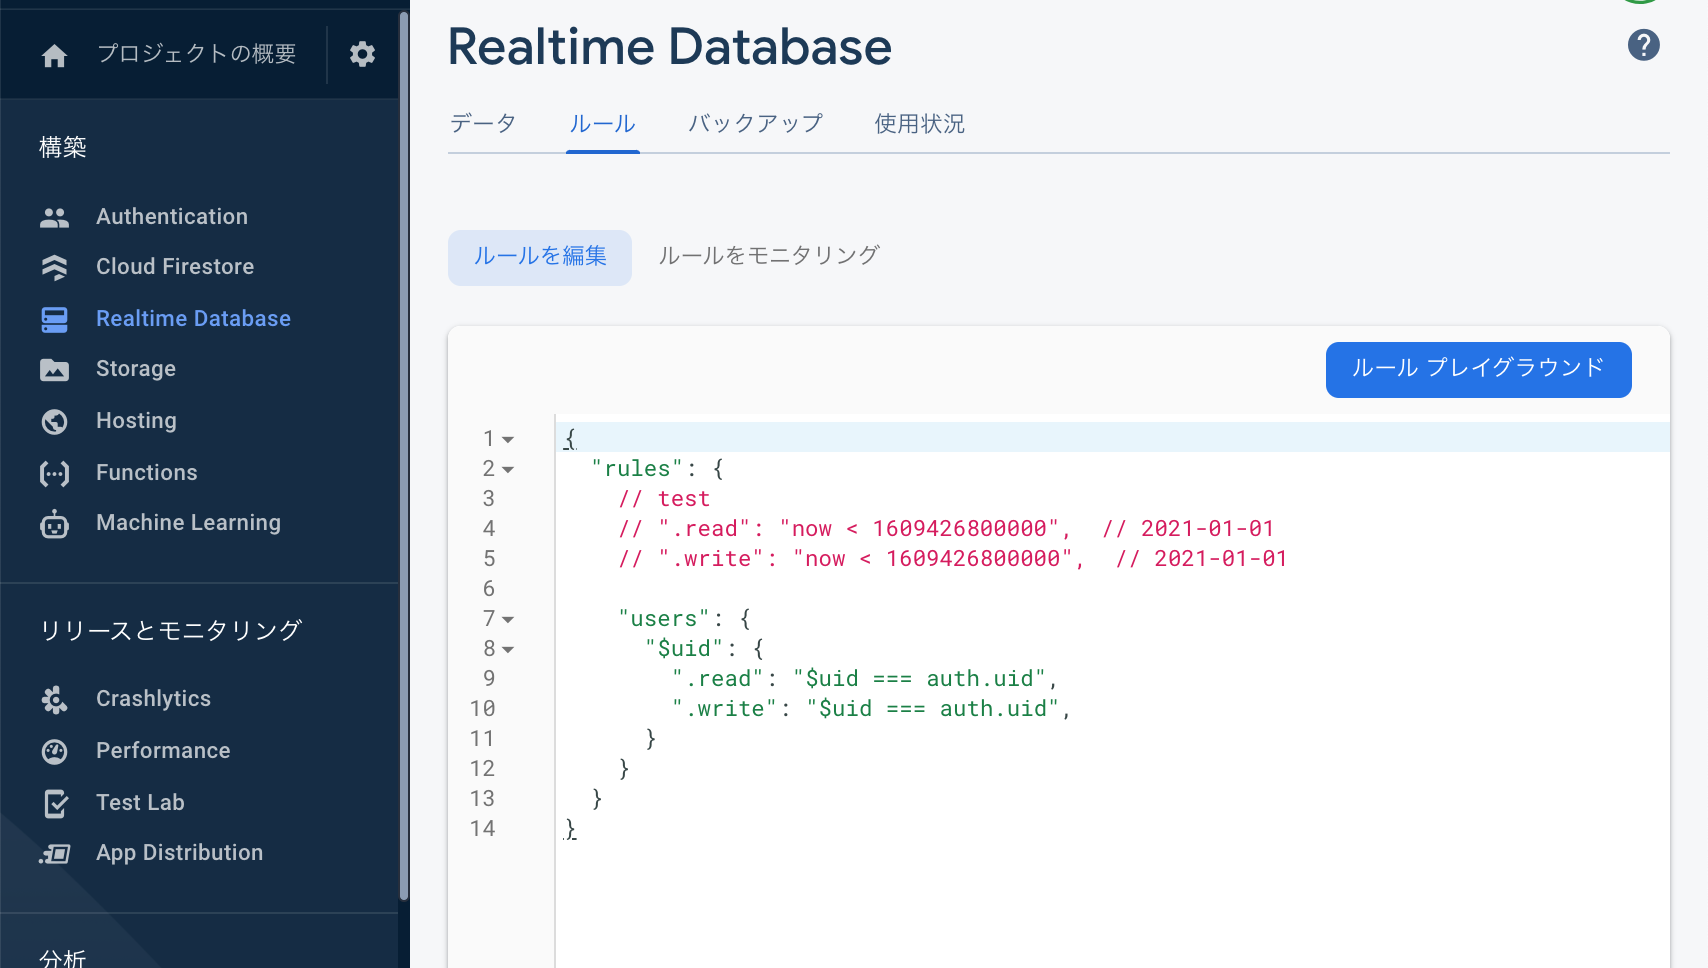Click the ".read" rule on line 9
This screenshot has width=1708, height=968.
pos(865,679)
